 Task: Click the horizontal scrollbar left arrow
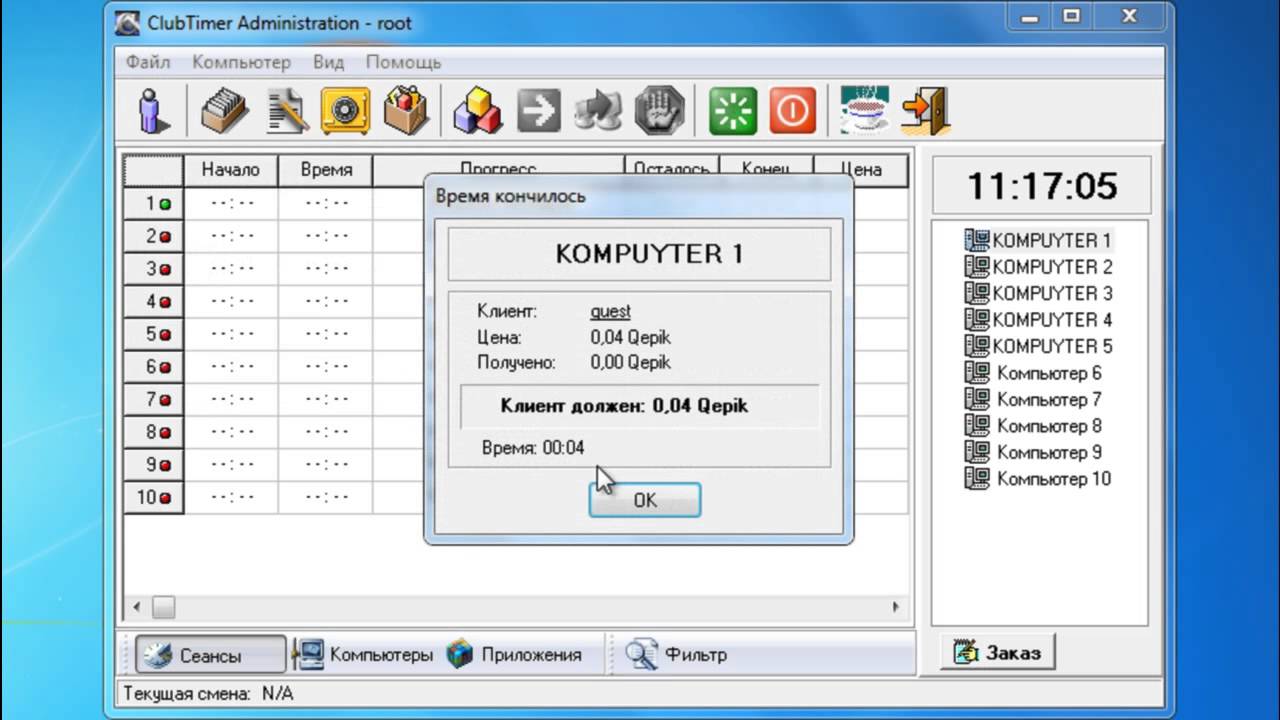tap(137, 607)
